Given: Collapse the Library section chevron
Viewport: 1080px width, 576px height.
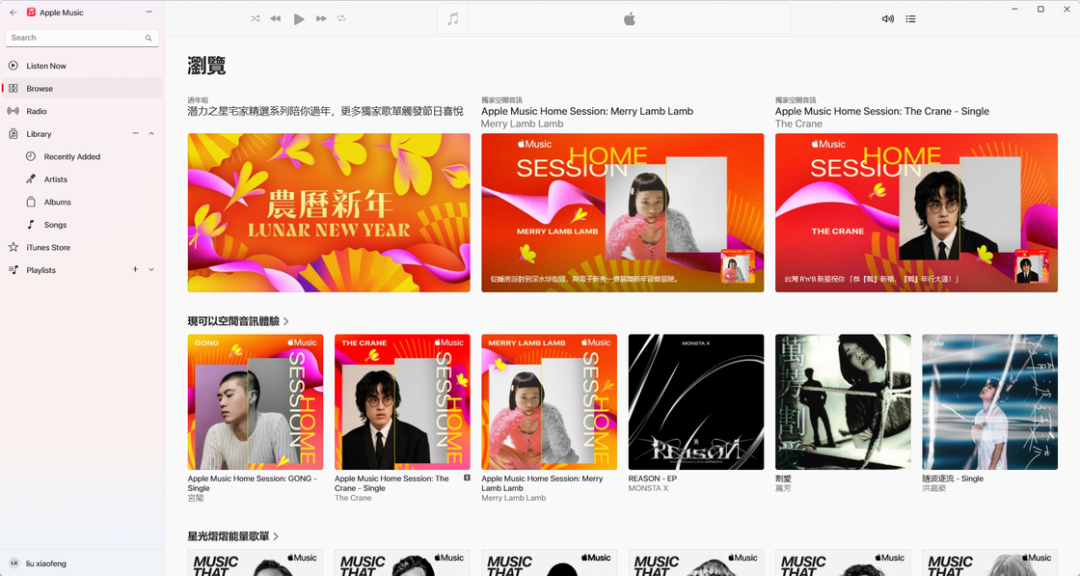Looking at the screenshot, I should (x=150, y=133).
